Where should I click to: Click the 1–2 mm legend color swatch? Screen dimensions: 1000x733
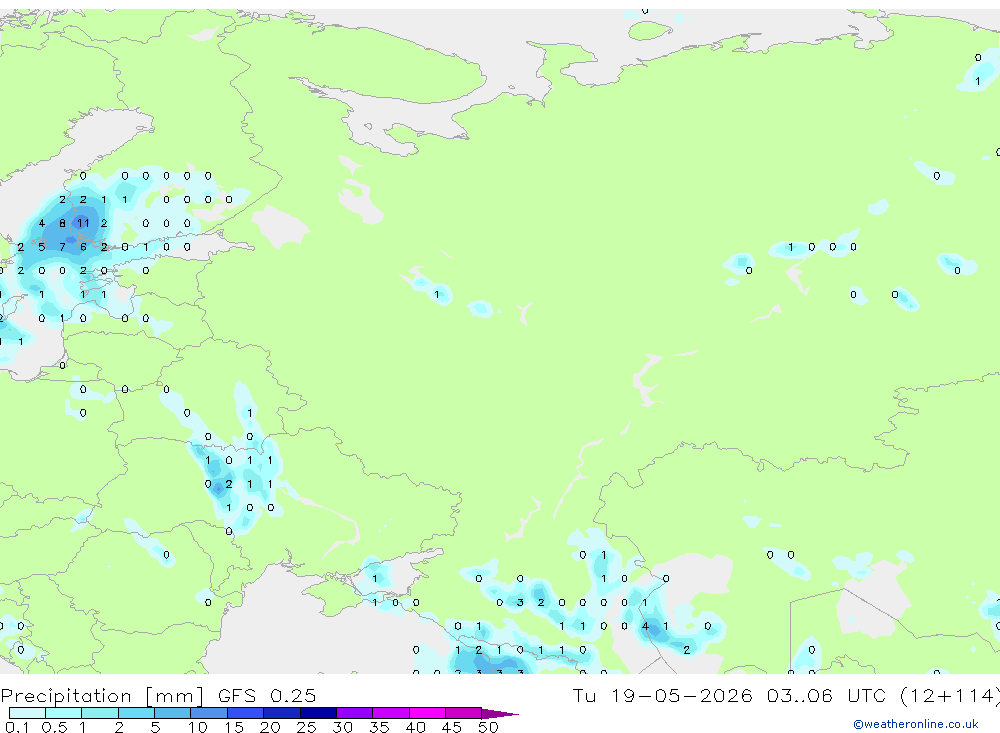100,713
